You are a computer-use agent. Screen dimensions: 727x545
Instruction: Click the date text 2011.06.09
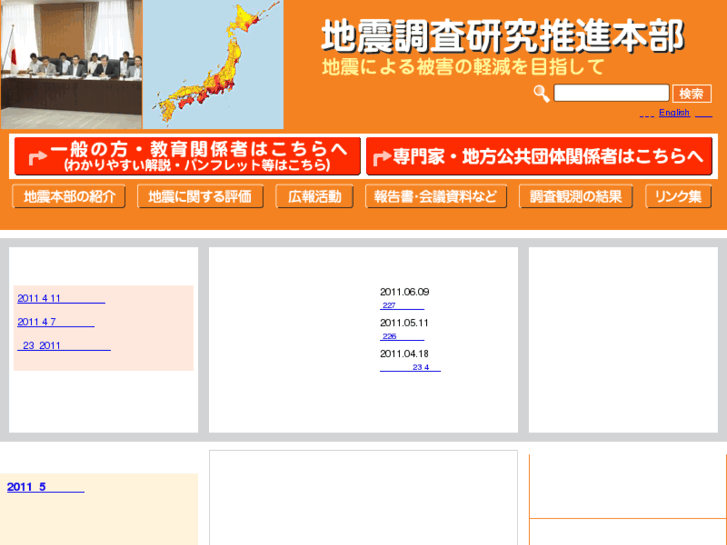pos(404,292)
